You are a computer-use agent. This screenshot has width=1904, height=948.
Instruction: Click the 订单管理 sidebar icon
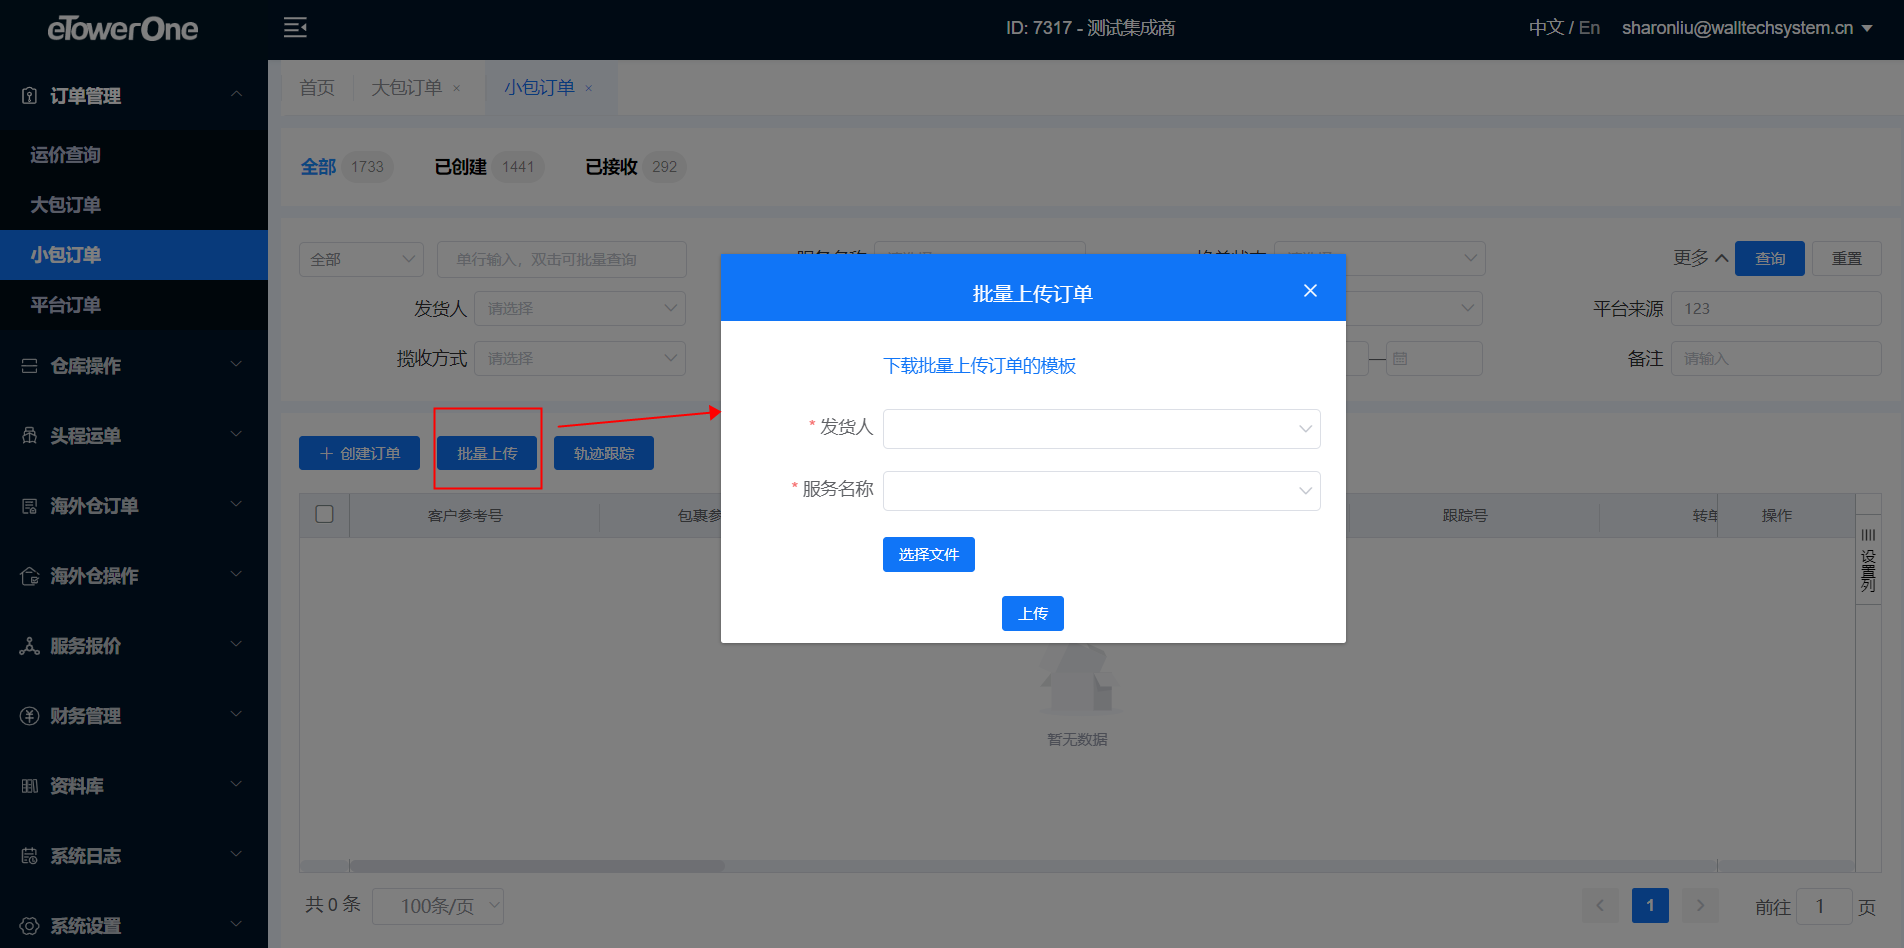click(x=30, y=96)
